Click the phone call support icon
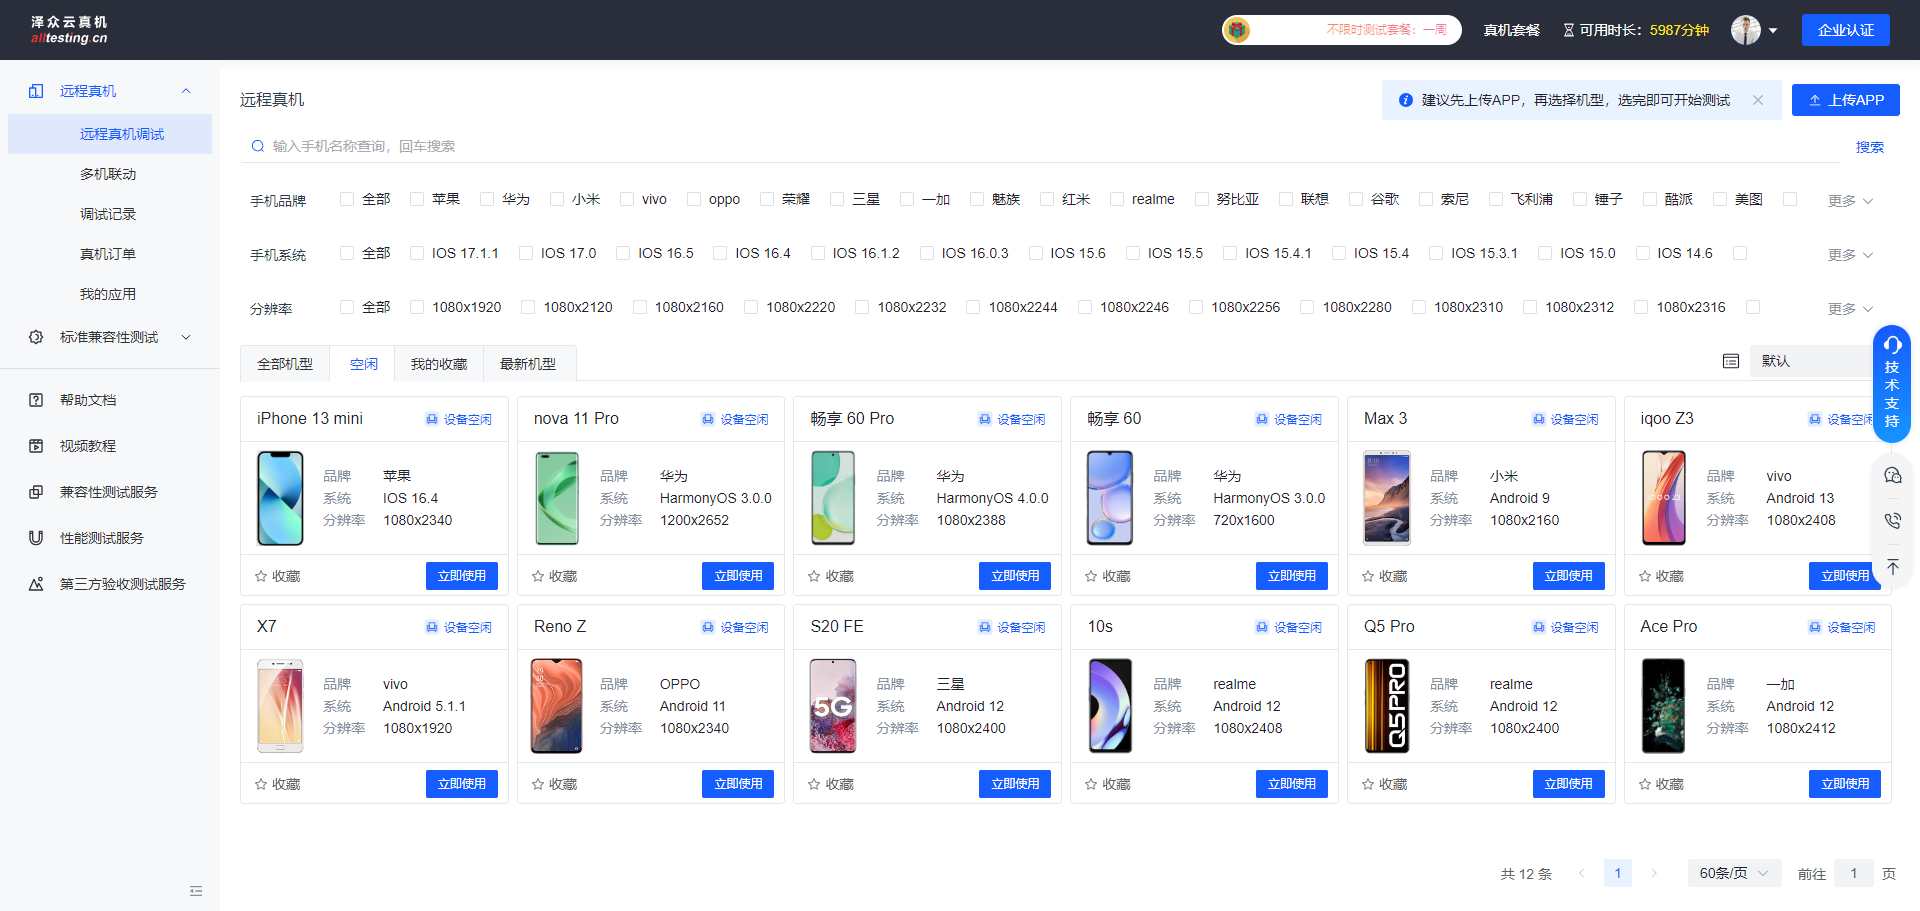 point(1893,521)
